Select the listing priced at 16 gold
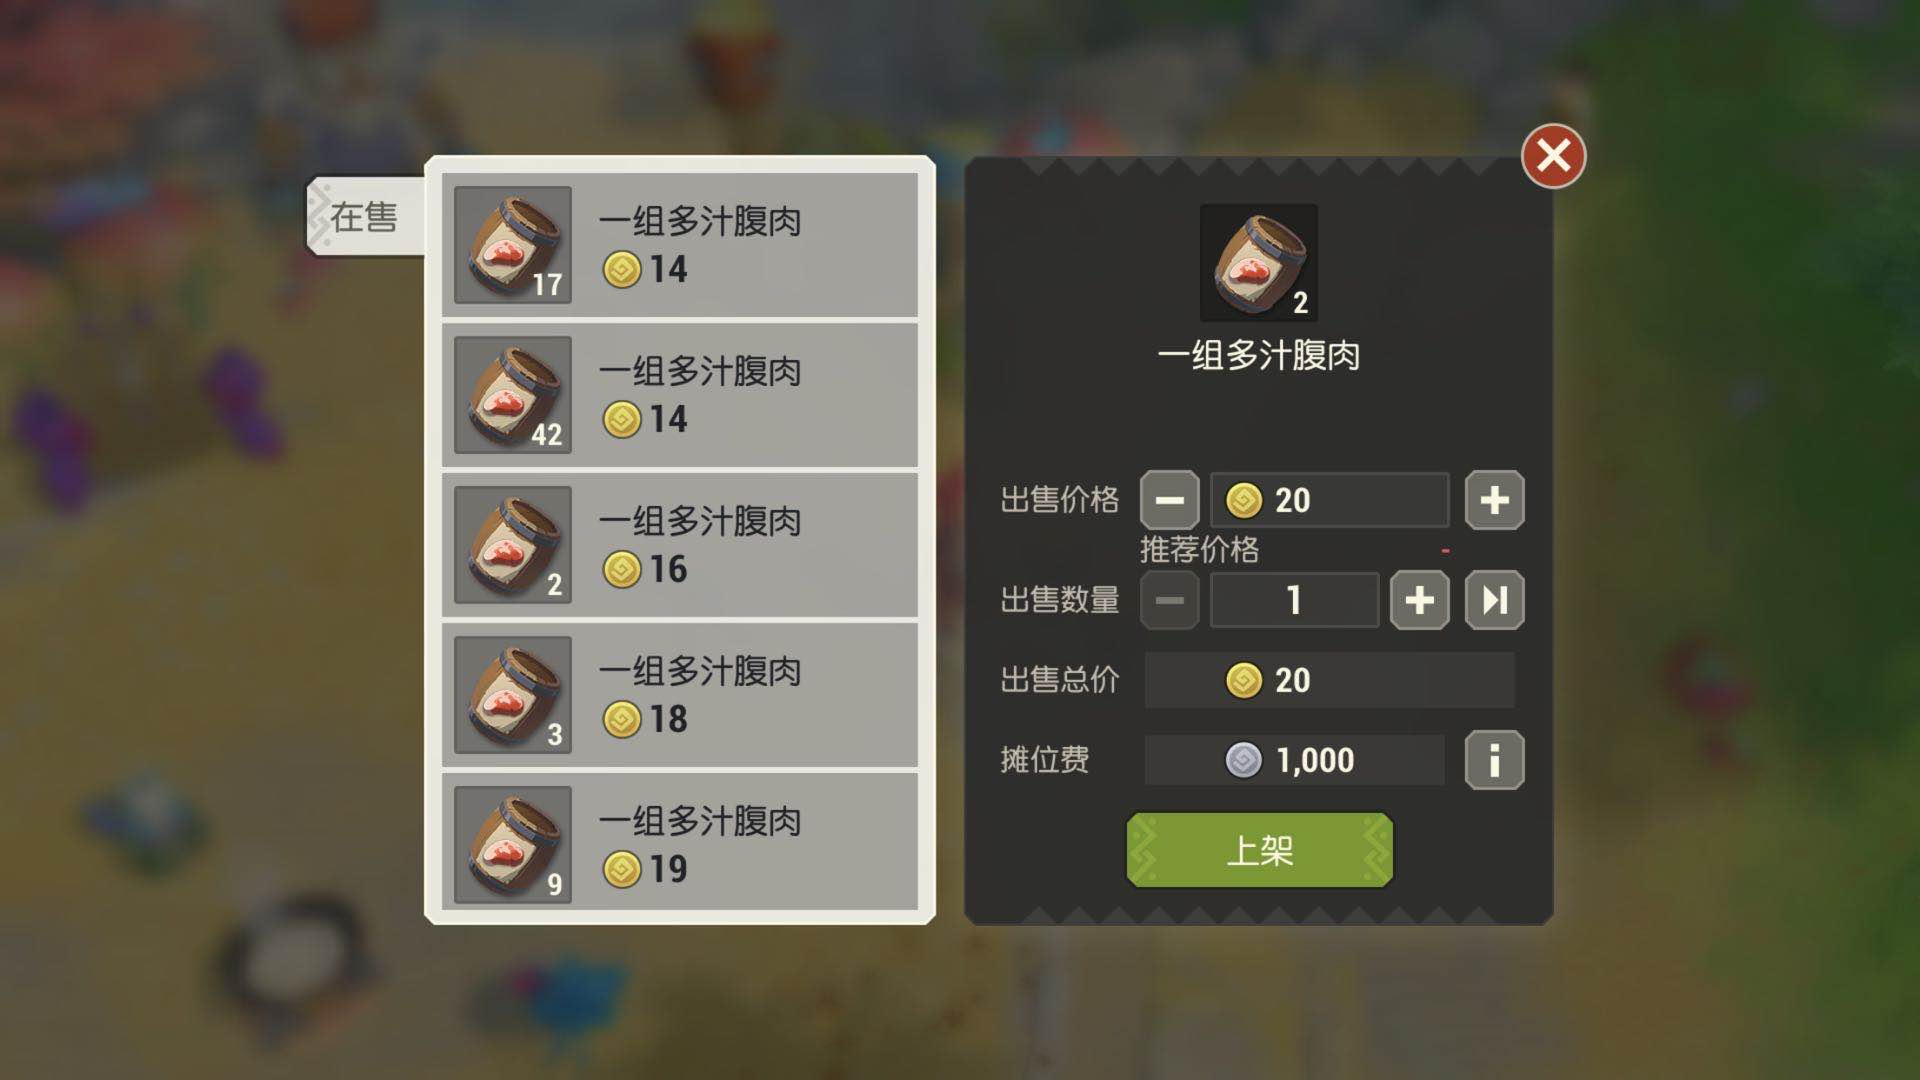 (680, 545)
